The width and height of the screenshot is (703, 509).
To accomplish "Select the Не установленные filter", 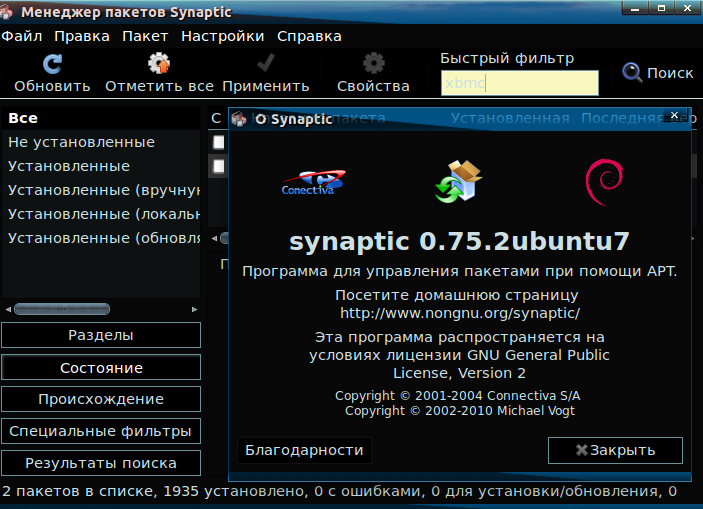I will point(101,142).
